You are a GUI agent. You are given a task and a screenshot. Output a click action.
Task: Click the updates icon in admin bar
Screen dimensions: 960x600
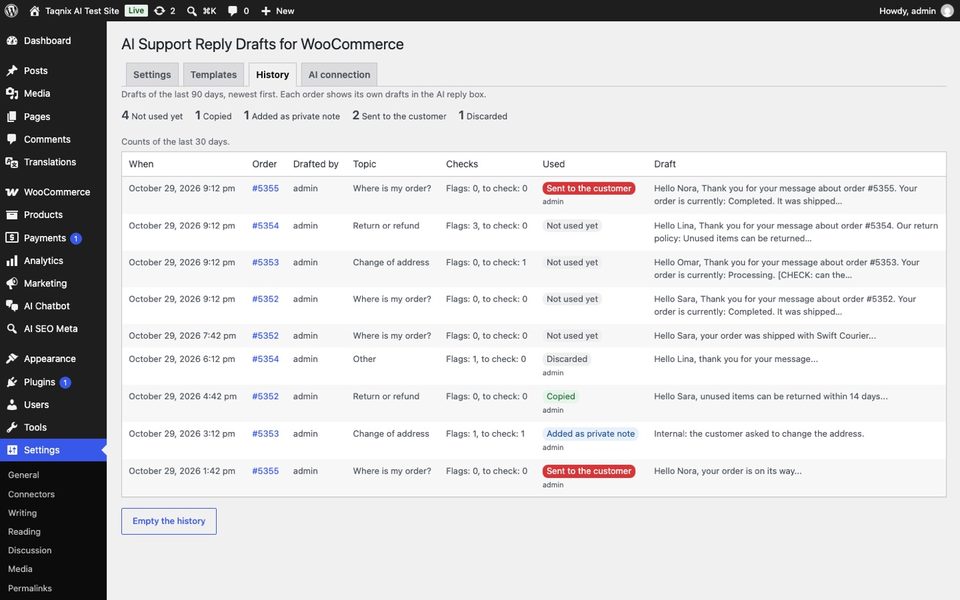point(159,10)
